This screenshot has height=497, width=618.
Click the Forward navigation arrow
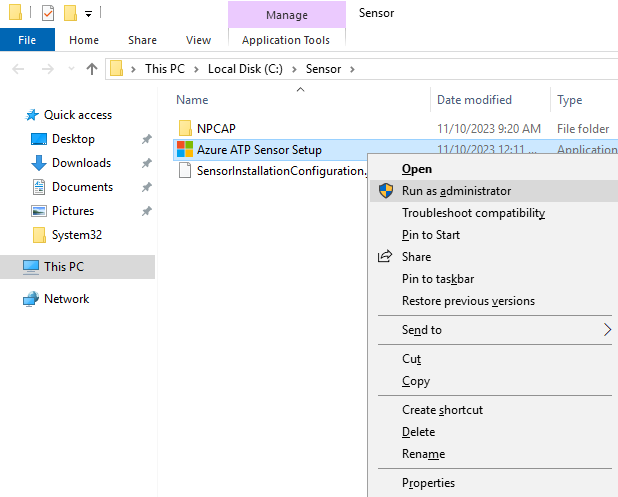click(48, 69)
